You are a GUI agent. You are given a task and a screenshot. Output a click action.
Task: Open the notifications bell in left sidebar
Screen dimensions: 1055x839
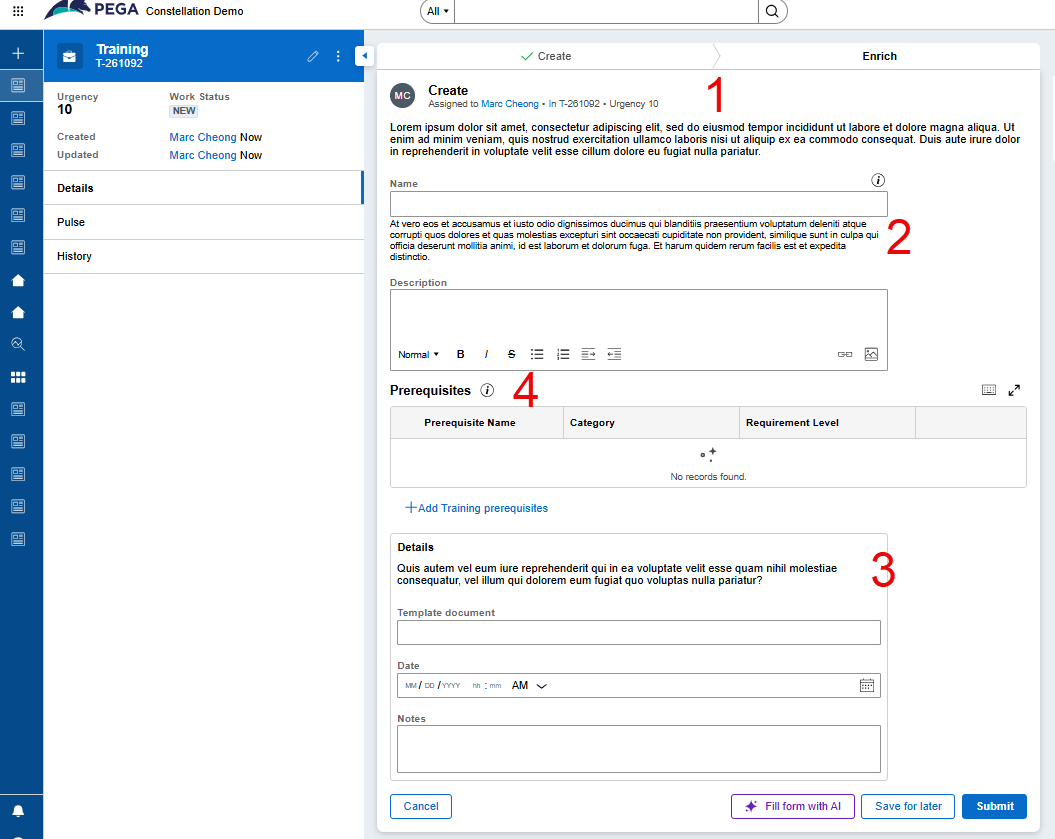tap(18, 811)
